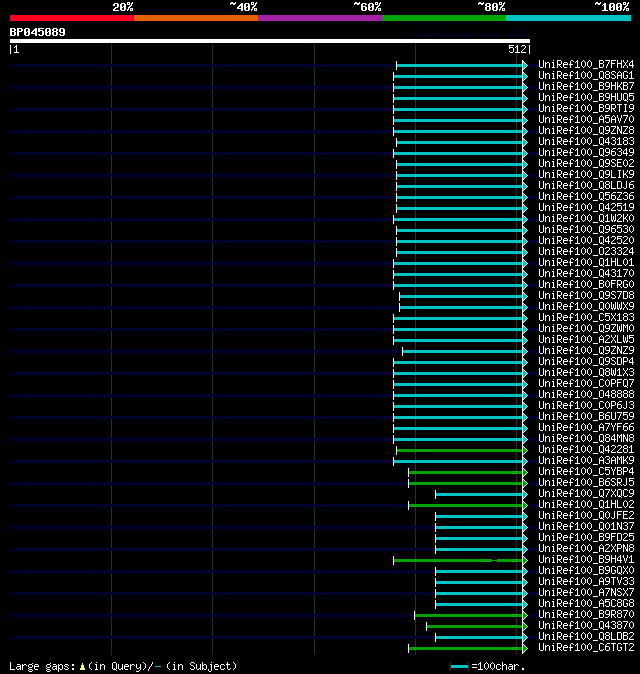Select the UniRef100_Q1HL02 label
The height and width of the screenshot is (674, 640).
[586, 505]
